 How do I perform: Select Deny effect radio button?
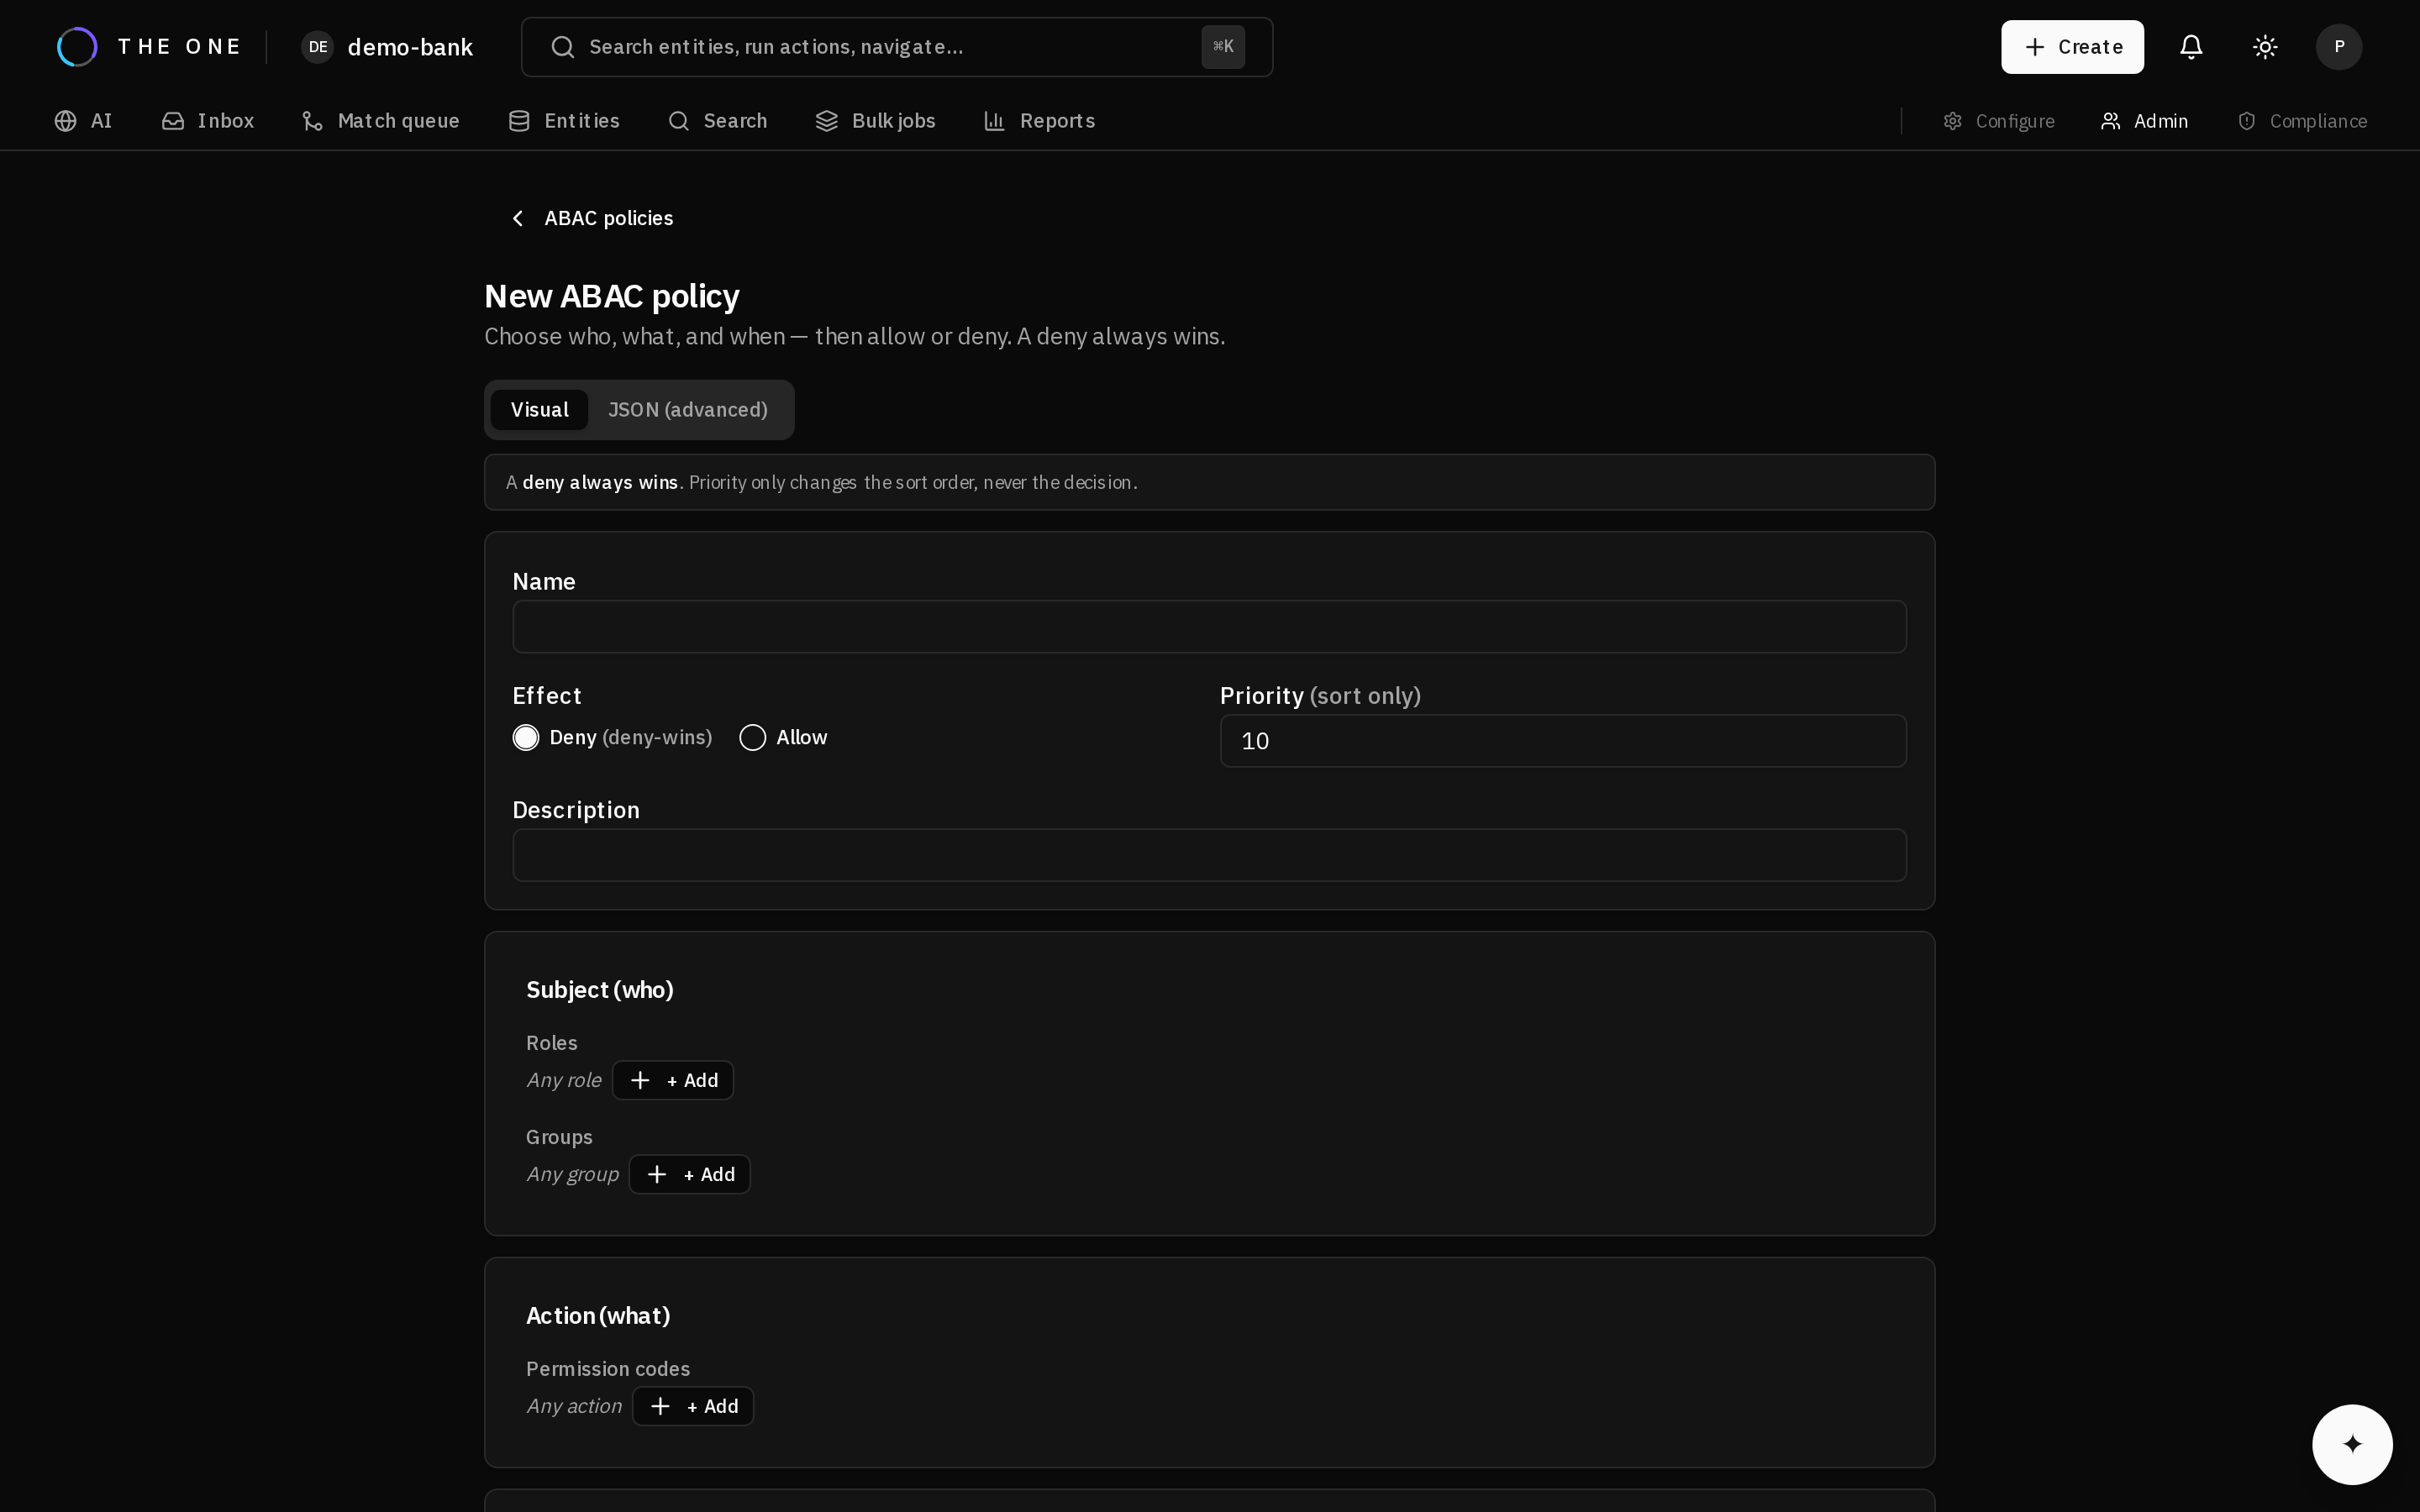pos(526,738)
